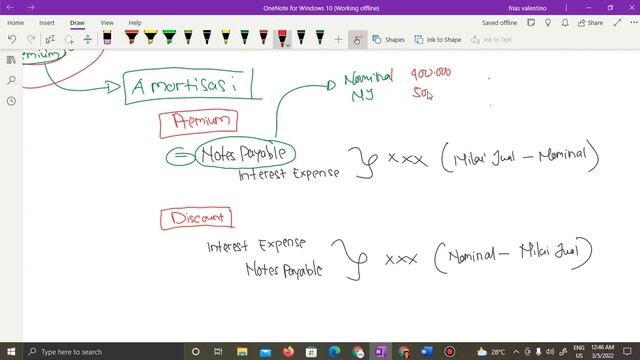The image size is (640, 360).
Task: Open Settings and More ellipsis menu
Action: (633, 23)
